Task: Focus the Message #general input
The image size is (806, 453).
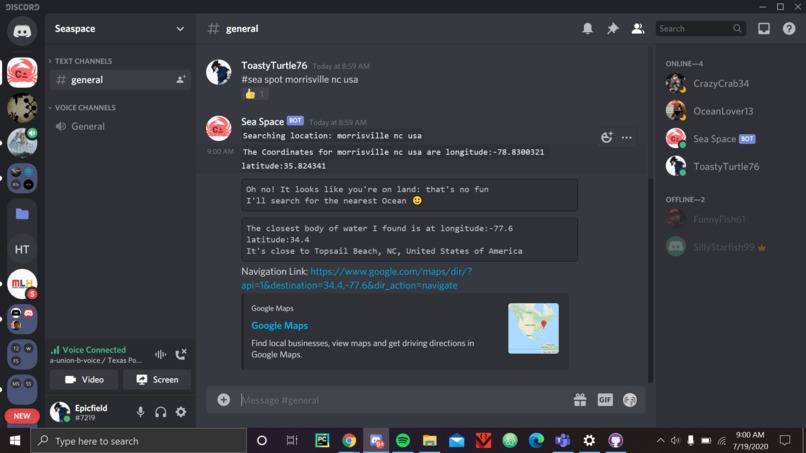Action: (x=404, y=400)
